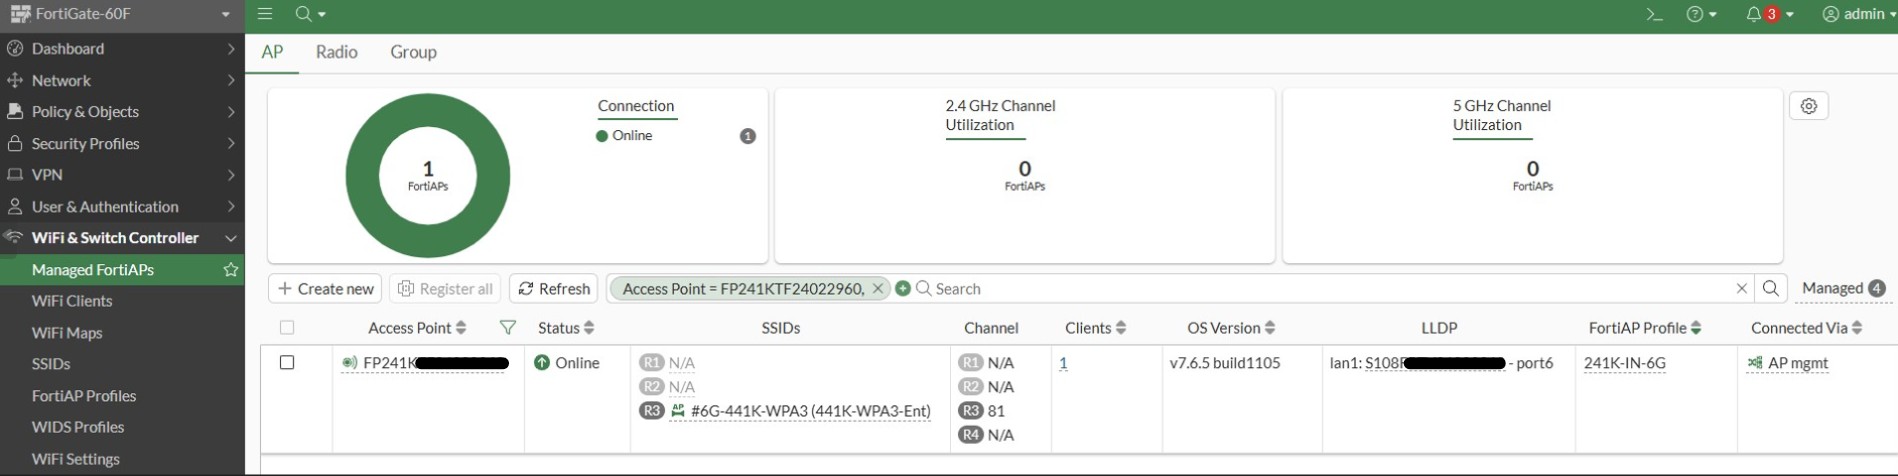The image size is (1898, 476).
Task: Open the Group tab
Action: 413,52
